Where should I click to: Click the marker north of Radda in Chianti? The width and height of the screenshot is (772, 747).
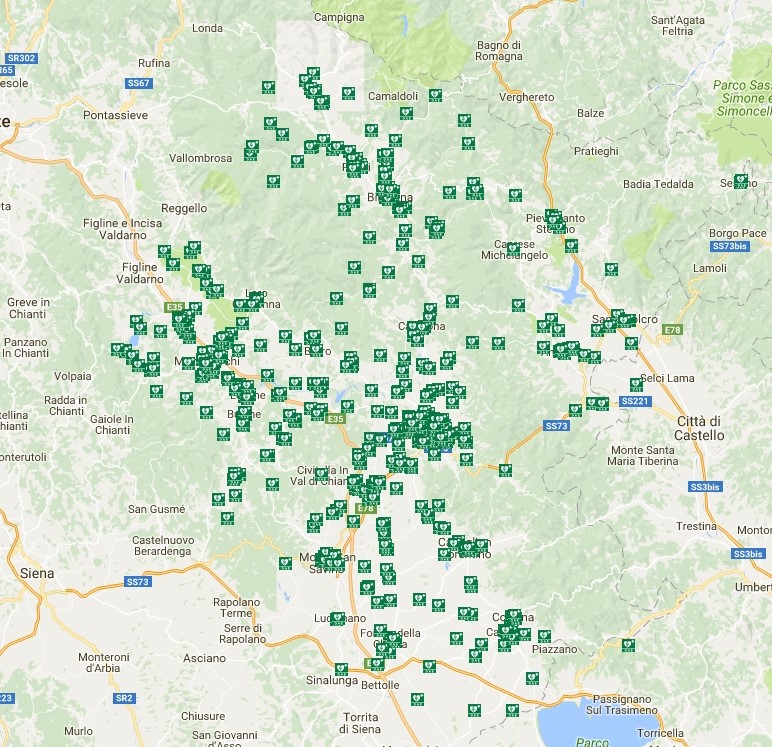tap(155, 391)
